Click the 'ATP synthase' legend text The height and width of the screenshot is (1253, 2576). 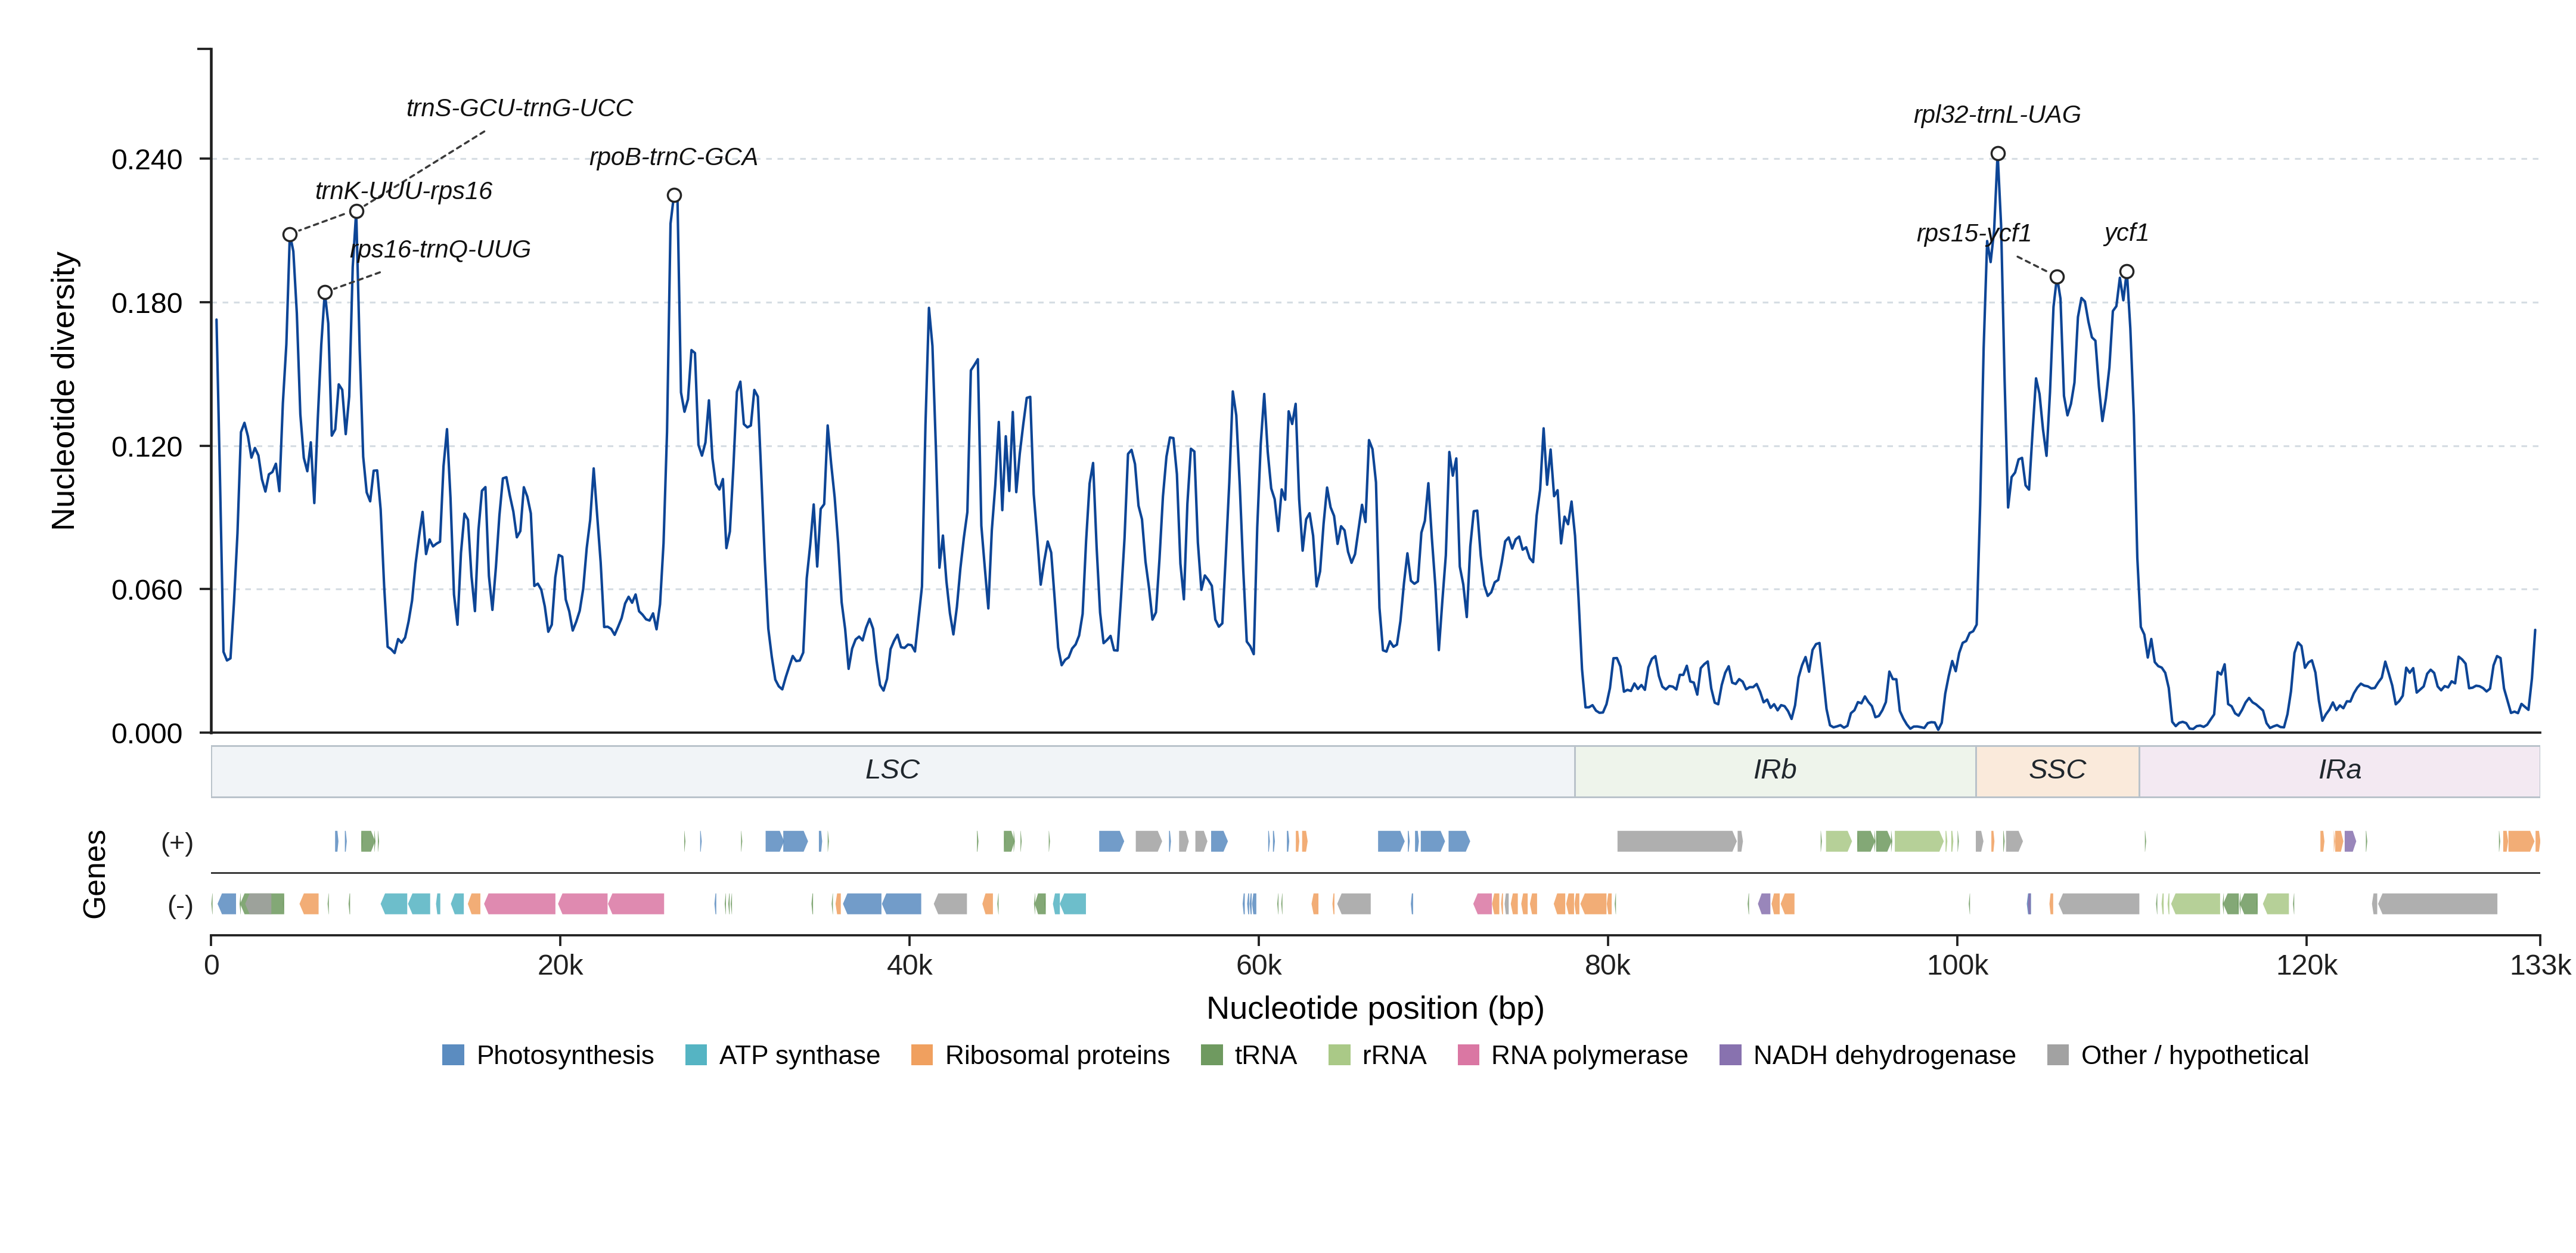(799, 1055)
